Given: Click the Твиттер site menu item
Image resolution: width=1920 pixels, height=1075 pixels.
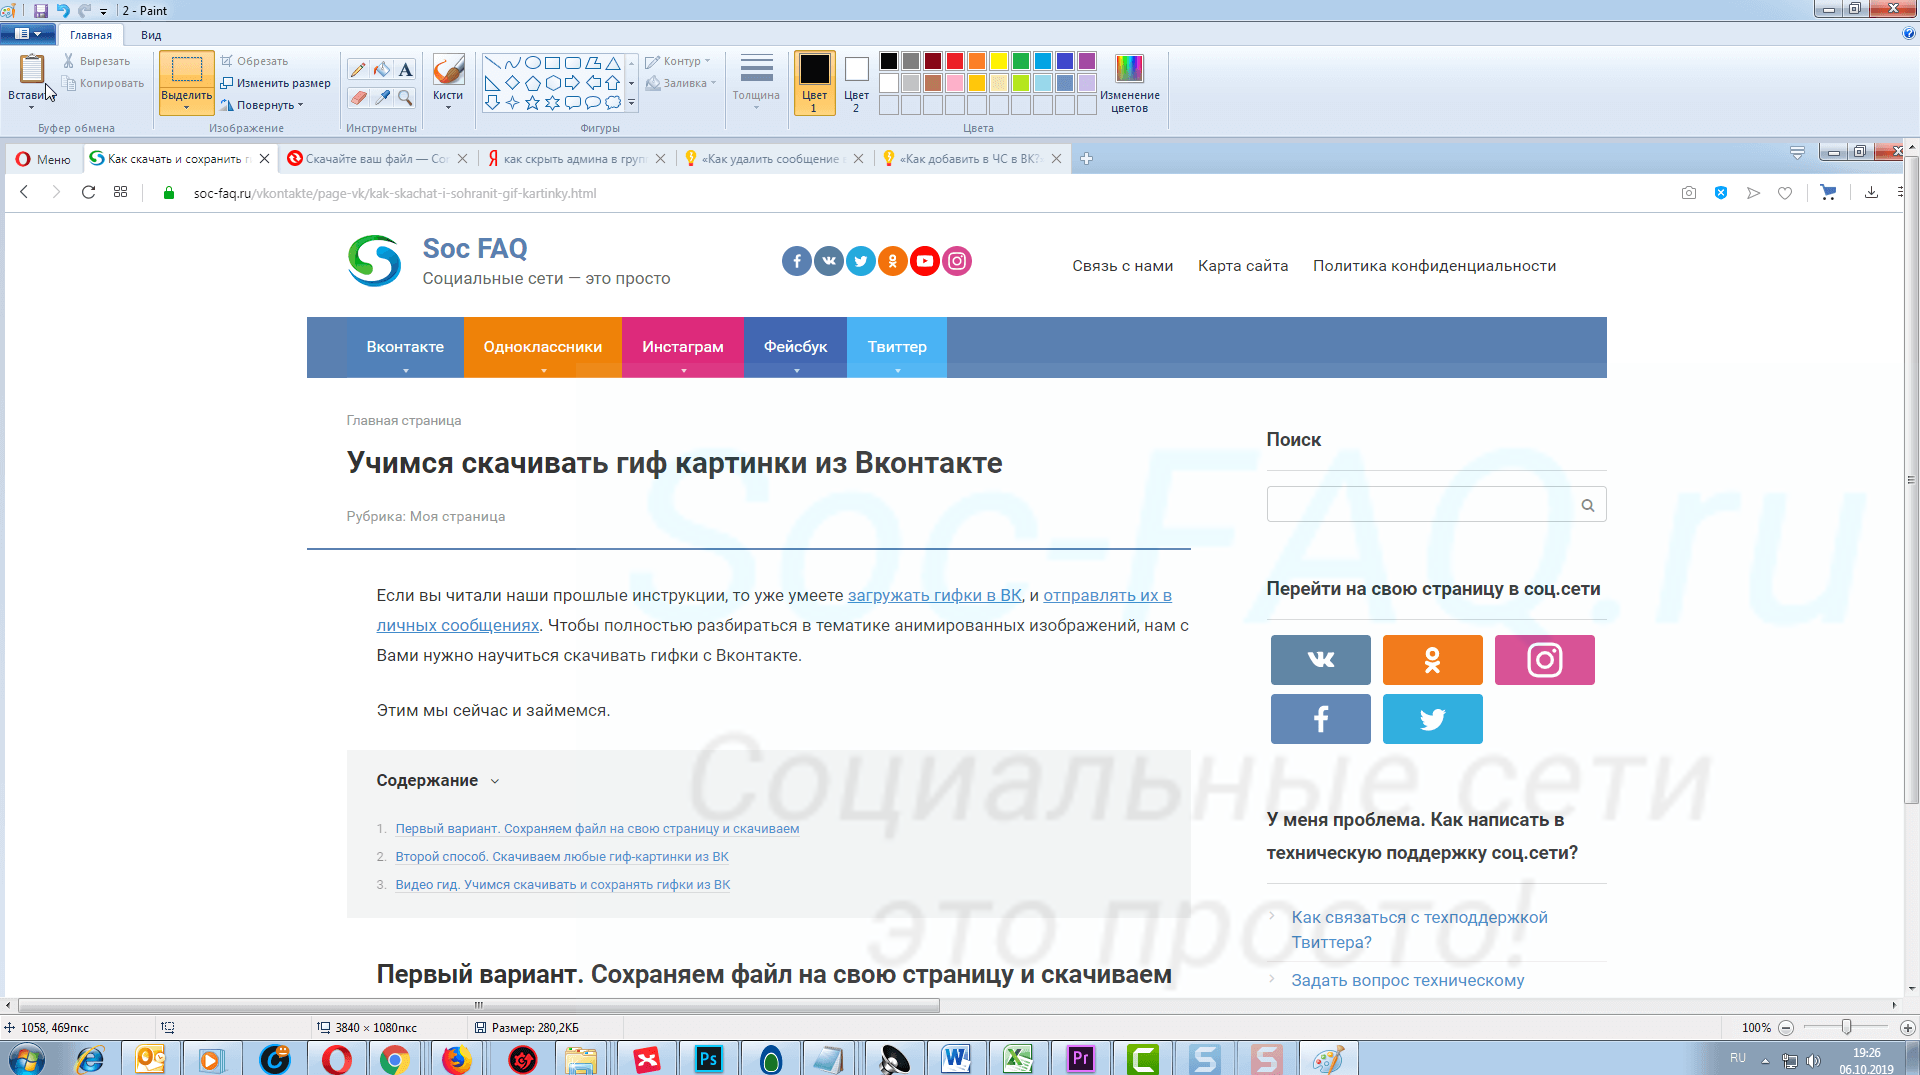Looking at the screenshot, I should (897, 347).
